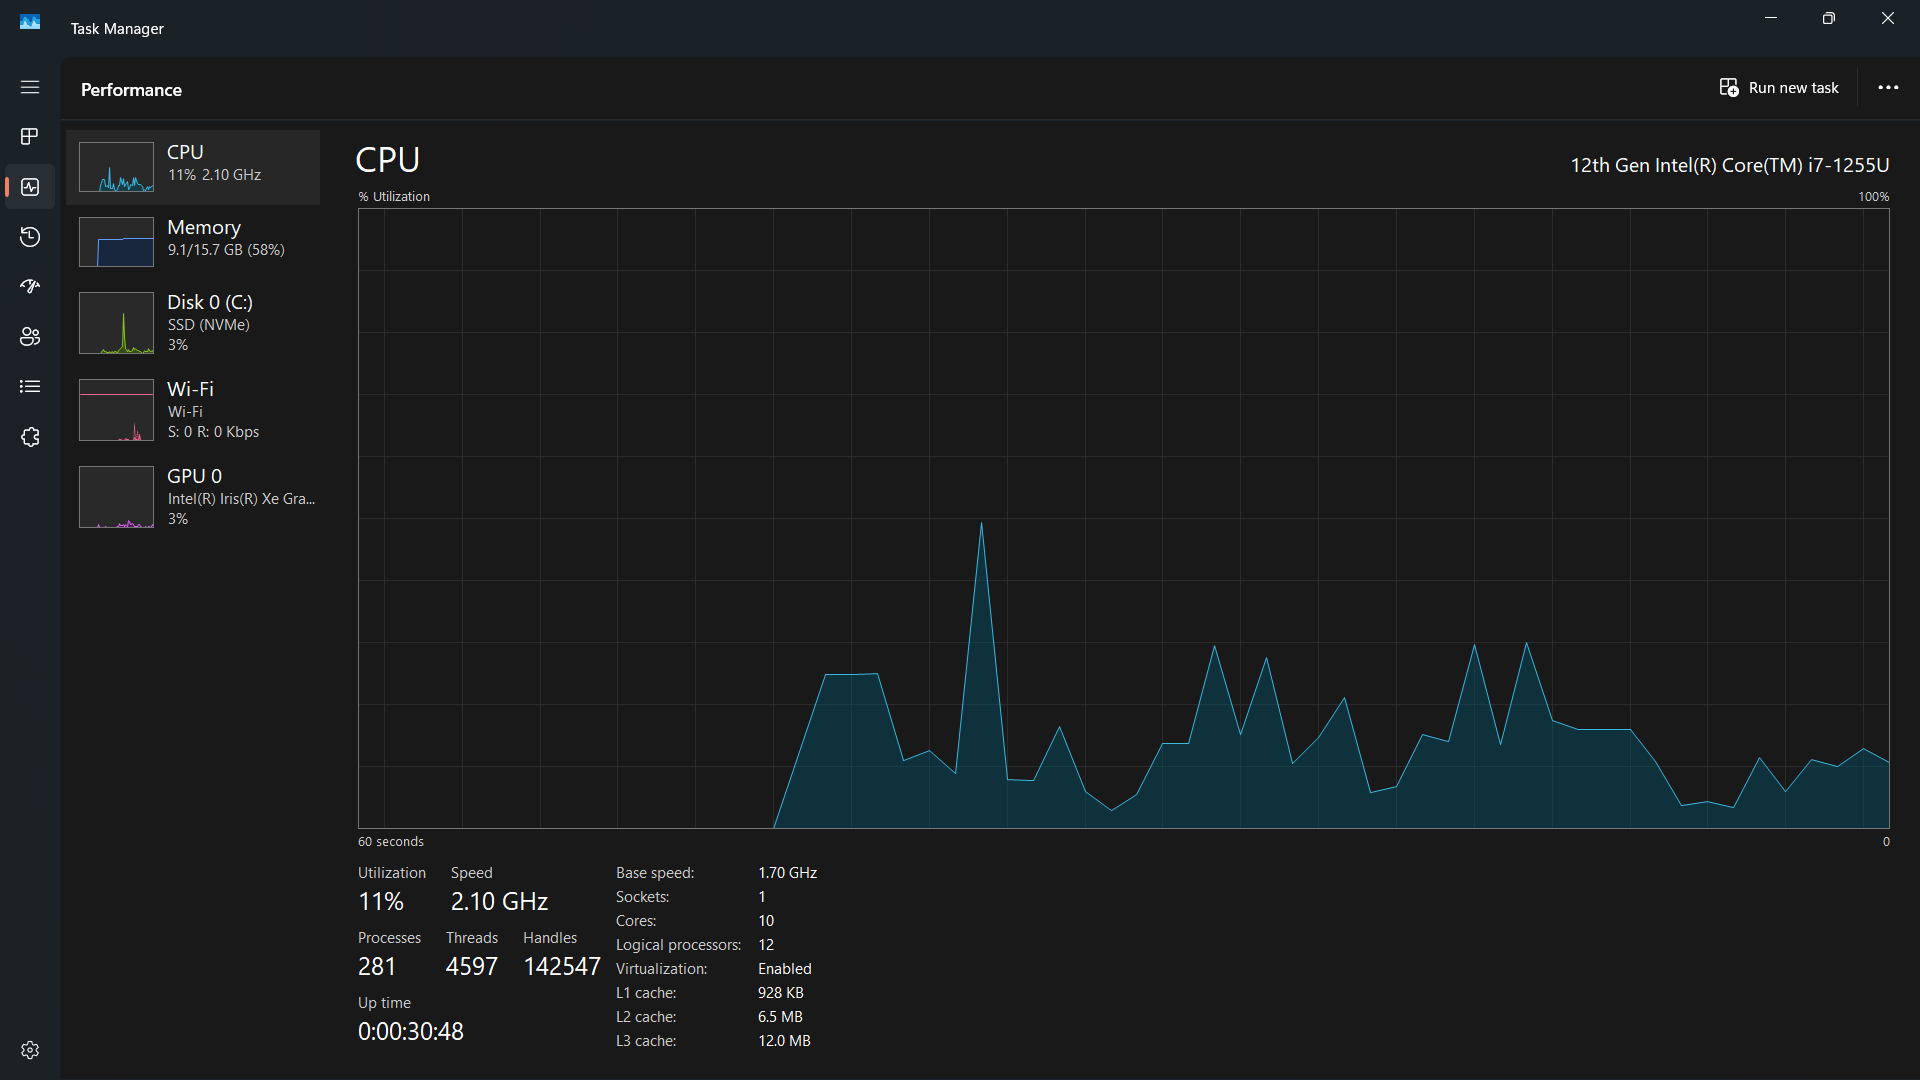Open the hamburger navigation menu
Screen dimensions: 1920x1080
[30, 87]
